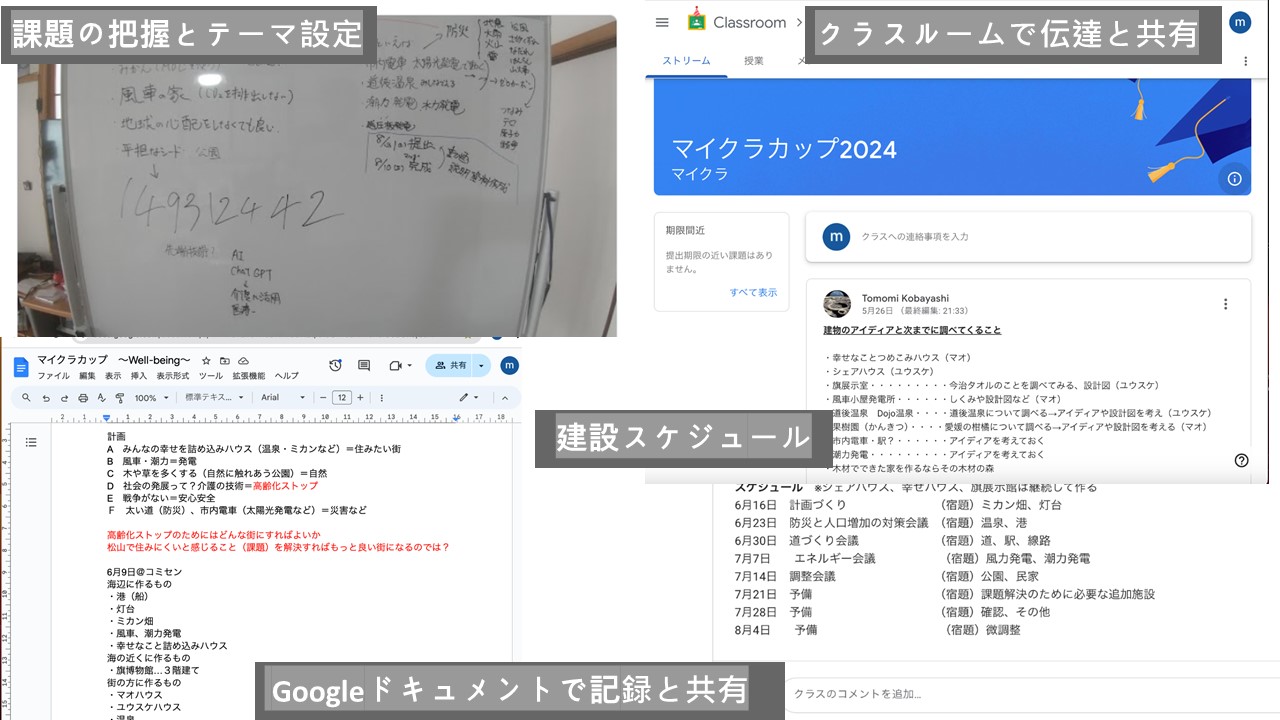Image resolution: width=1280 pixels, height=720 pixels.
Task: Open the 表示形式 menu
Action: point(172,376)
